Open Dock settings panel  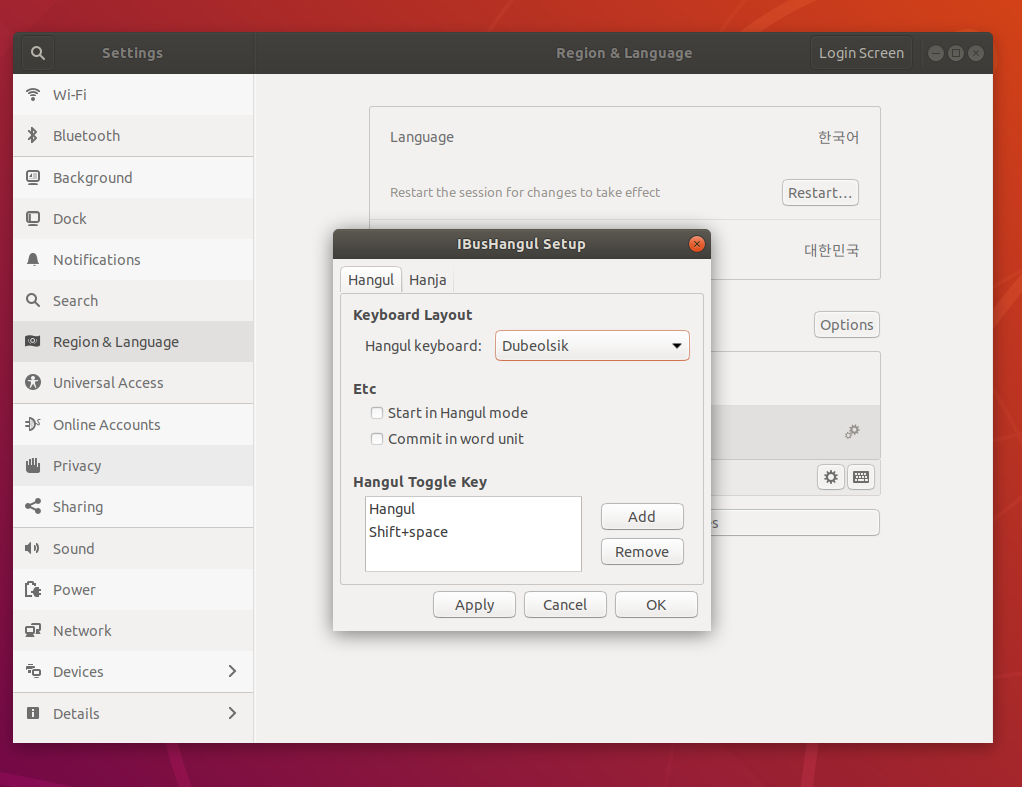(x=133, y=218)
